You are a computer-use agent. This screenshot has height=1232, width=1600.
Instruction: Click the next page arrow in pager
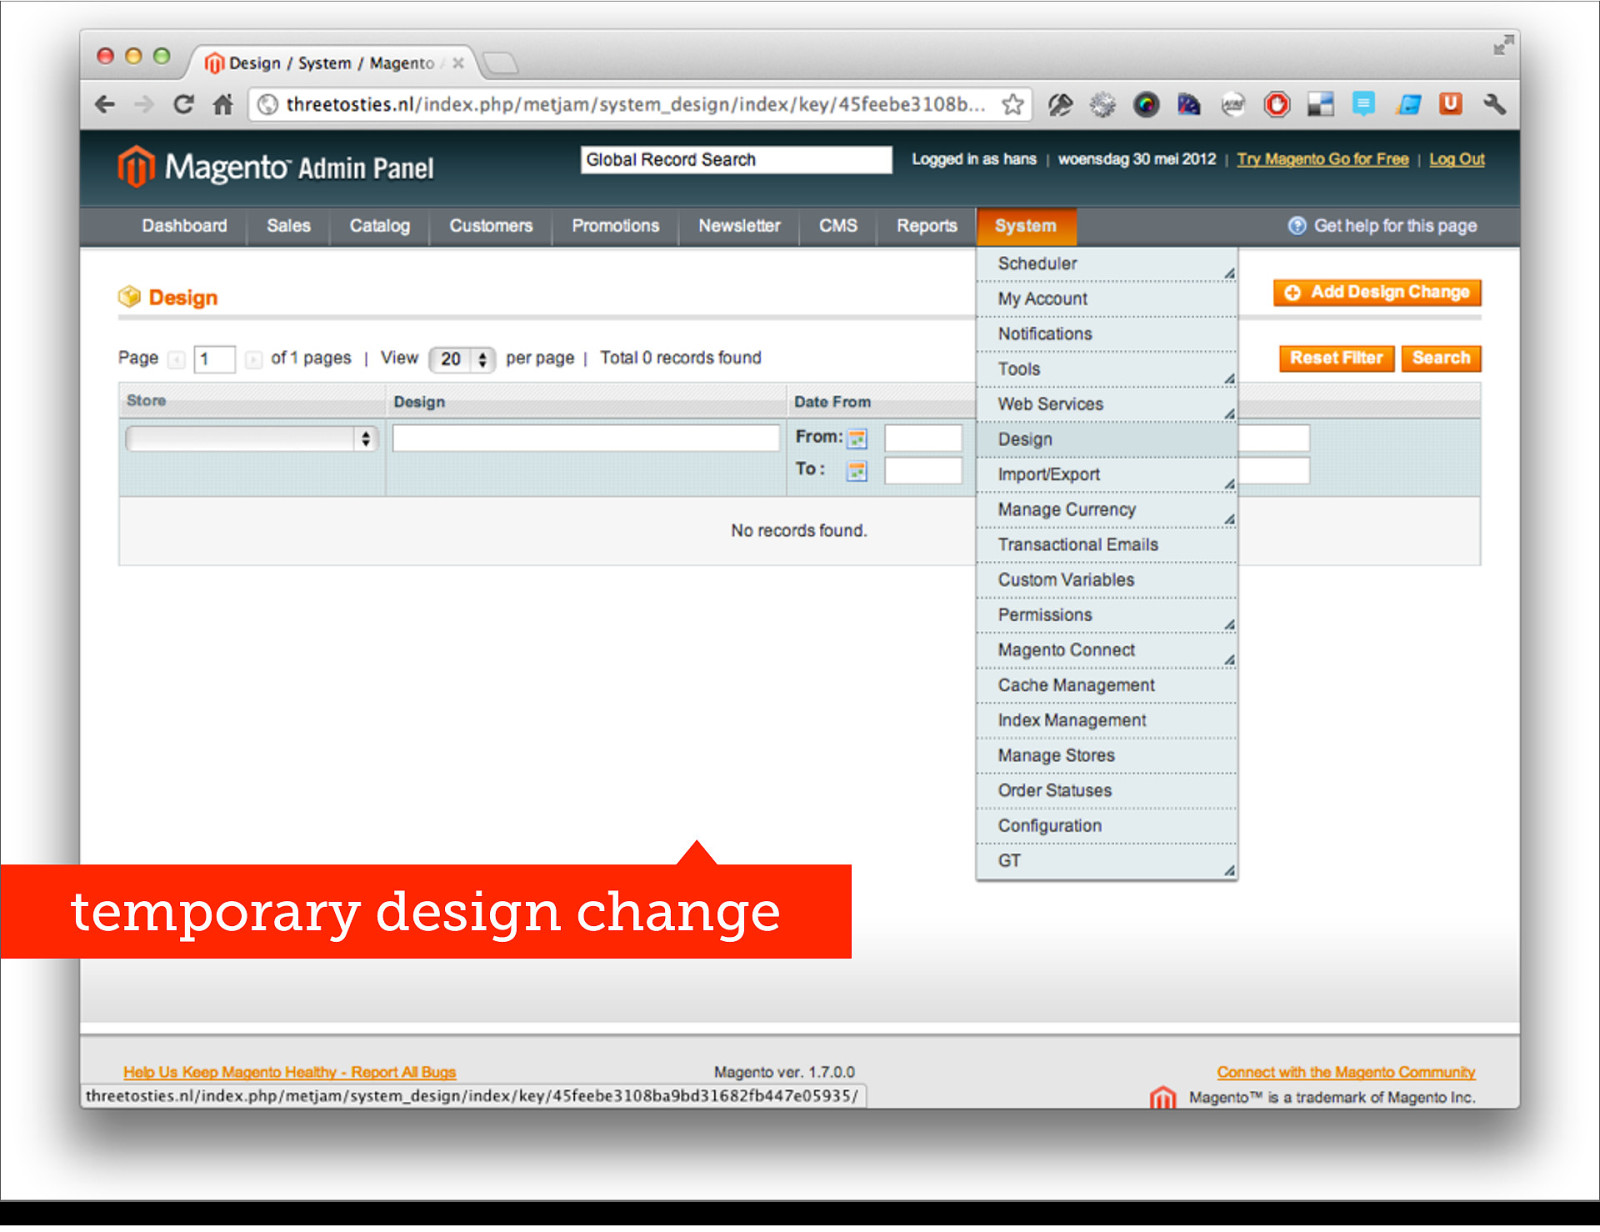pos(254,360)
